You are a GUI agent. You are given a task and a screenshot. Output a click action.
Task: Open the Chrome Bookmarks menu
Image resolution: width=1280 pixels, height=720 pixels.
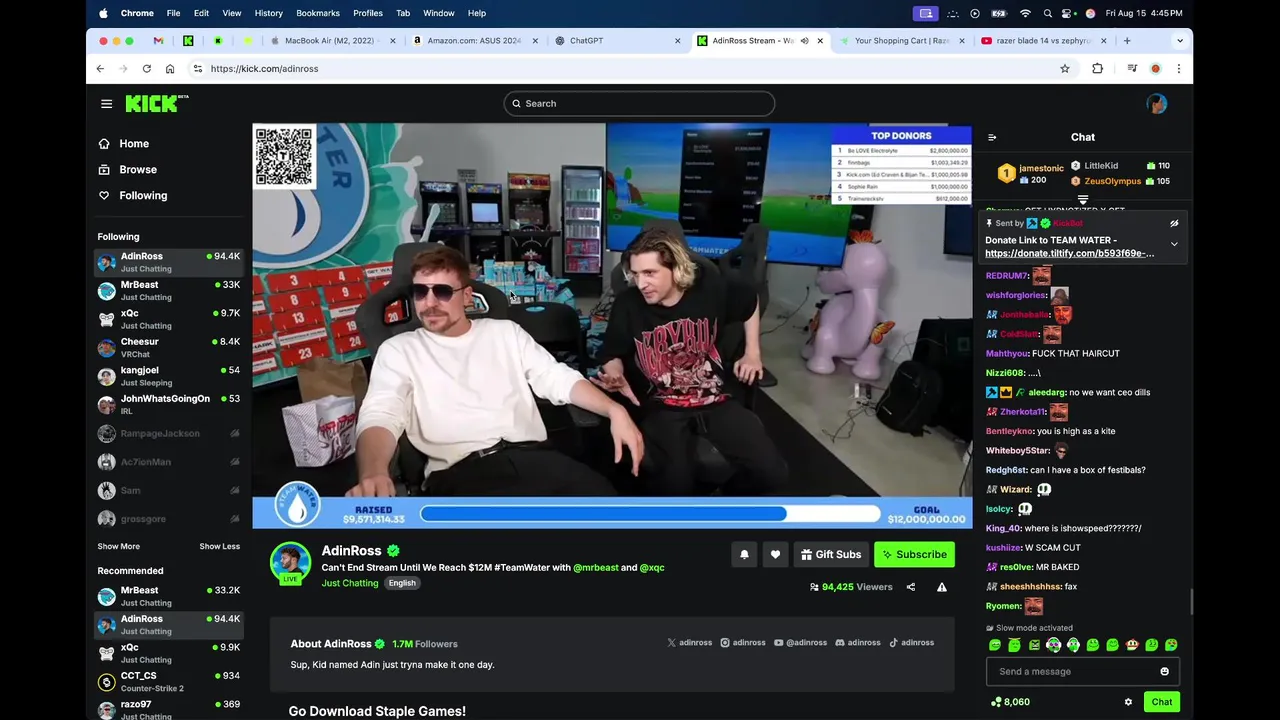(x=318, y=13)
